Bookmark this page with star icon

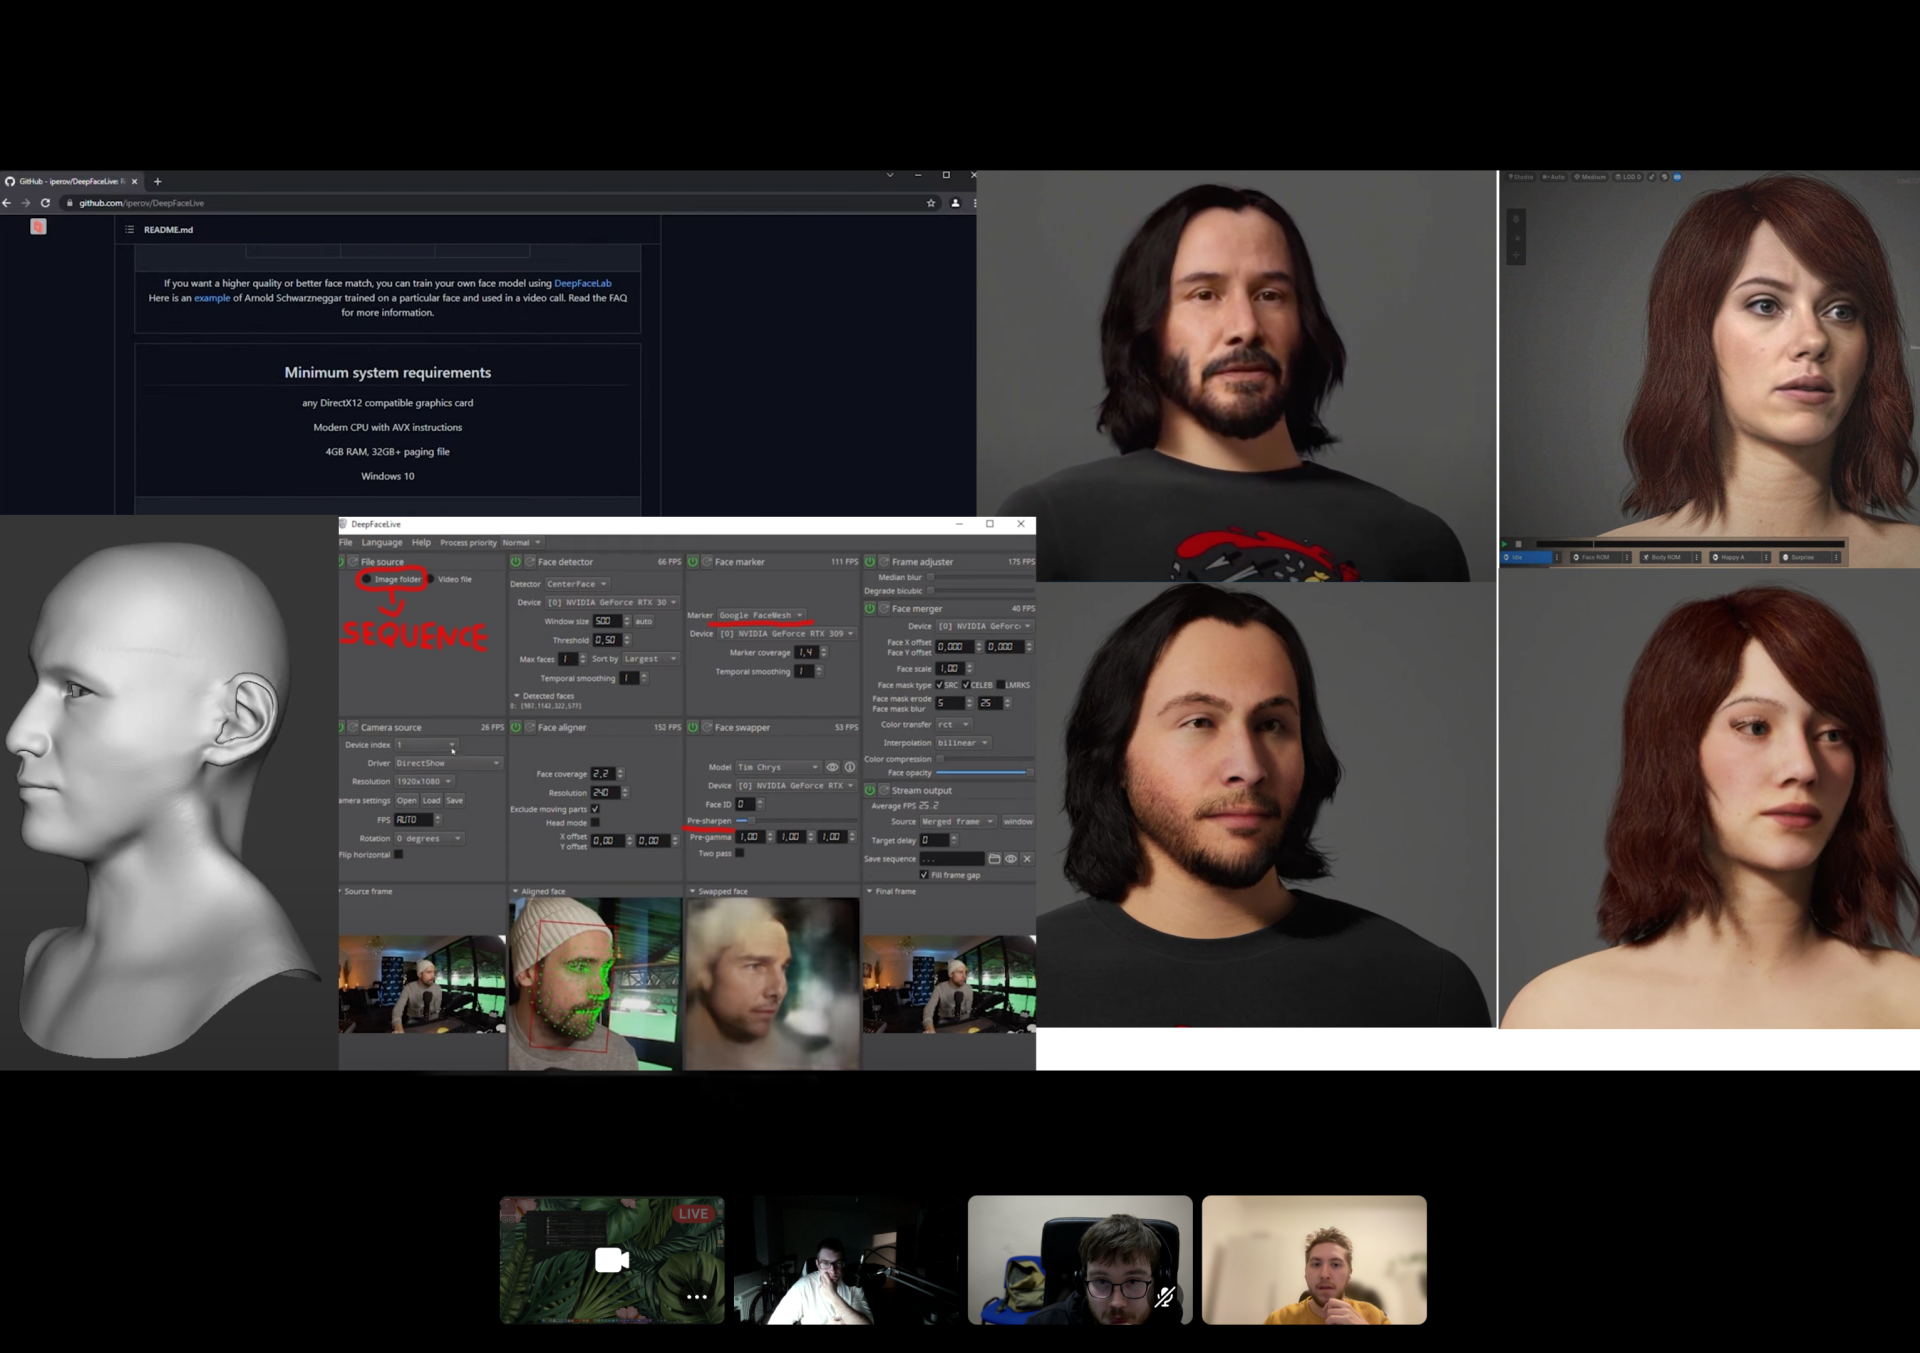coord(931,203)
